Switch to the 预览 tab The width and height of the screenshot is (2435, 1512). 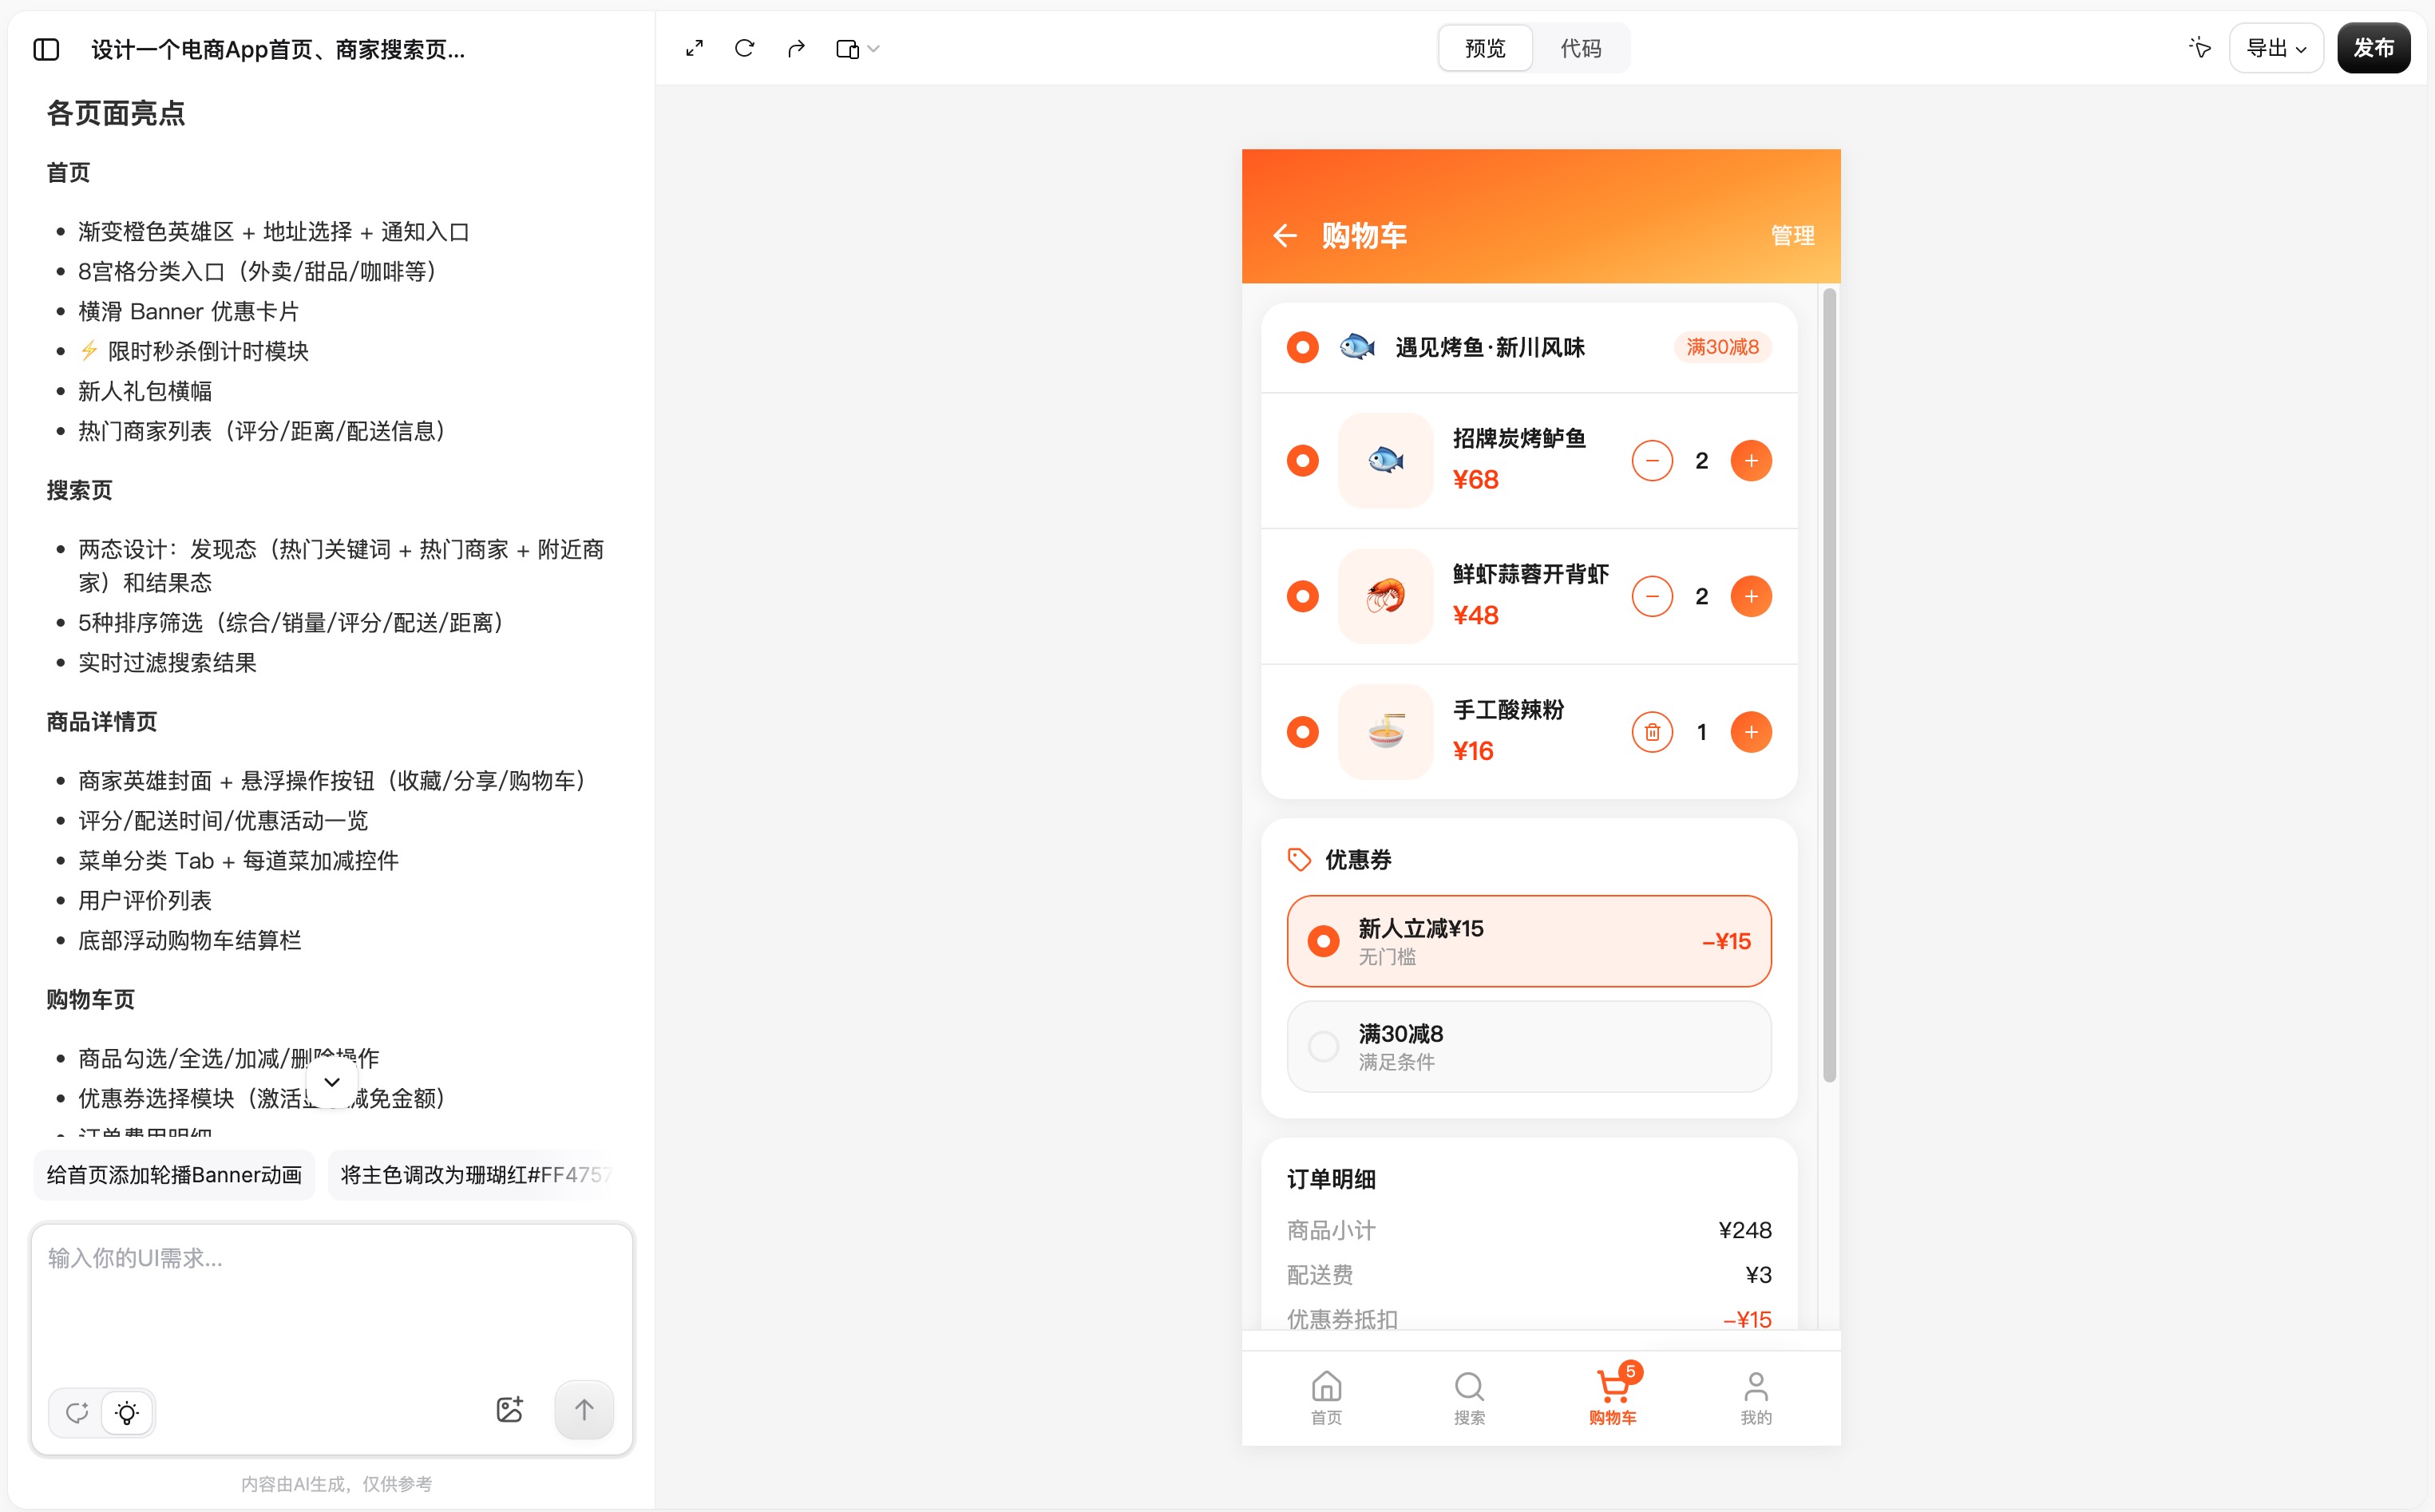1485,48
